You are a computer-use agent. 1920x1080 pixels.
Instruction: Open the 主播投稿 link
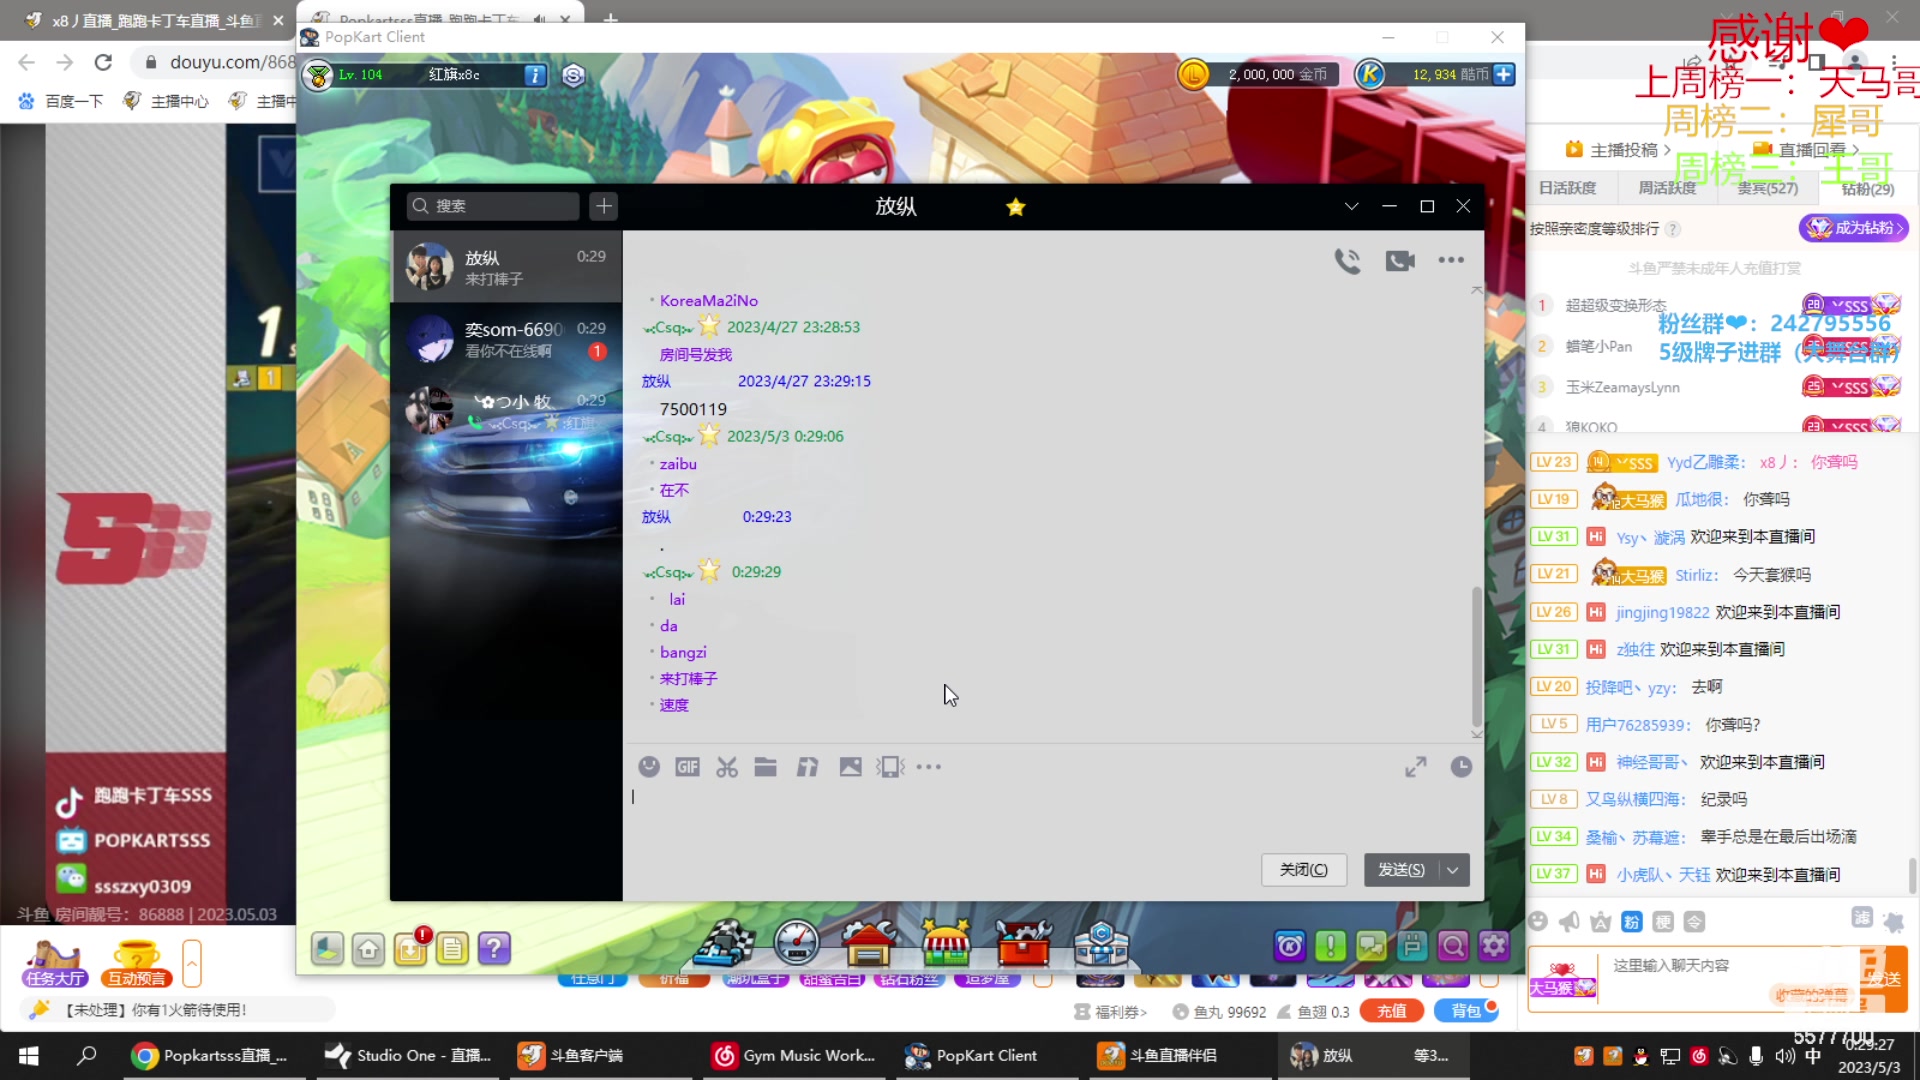[x=1618, y=150]
